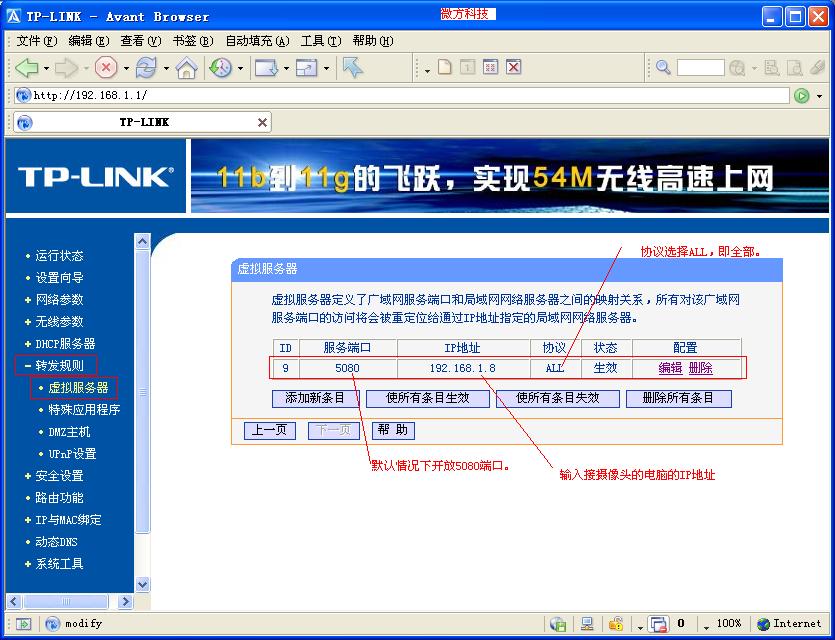
Task: Click the green Back arrow
Action: 26,68
